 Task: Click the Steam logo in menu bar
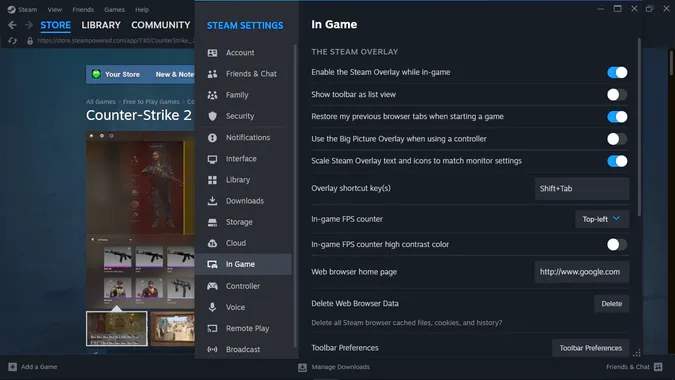tap(11, 9)
